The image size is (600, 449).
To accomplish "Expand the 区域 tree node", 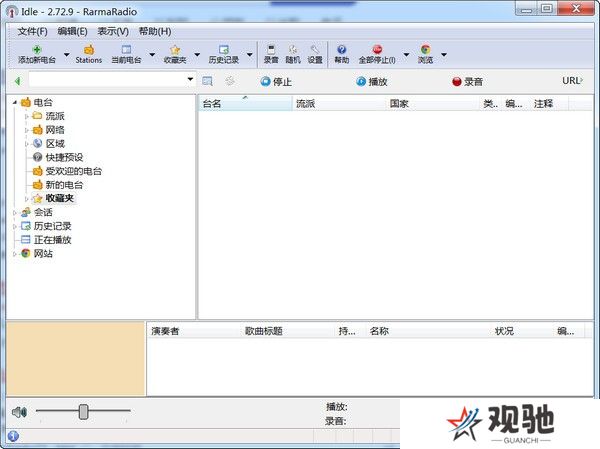I will pos(26,144).
